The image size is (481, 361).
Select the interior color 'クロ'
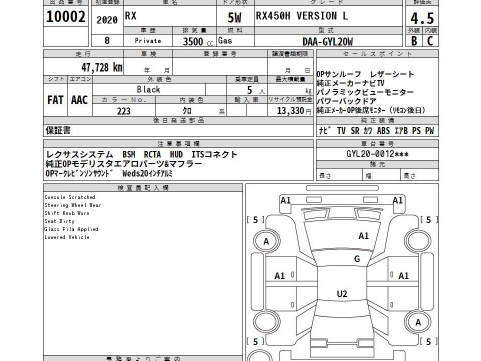point(187,111)
